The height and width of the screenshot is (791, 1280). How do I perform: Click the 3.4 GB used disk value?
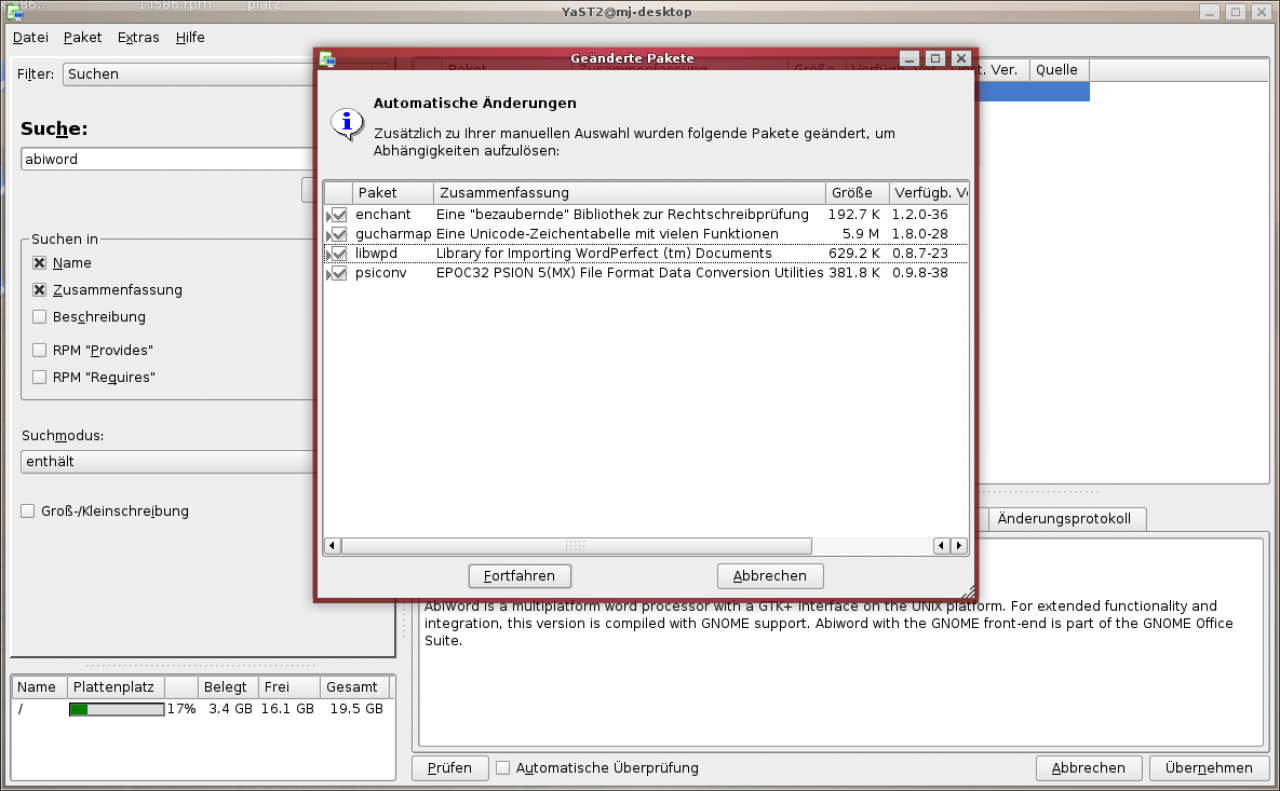point(230,709)
